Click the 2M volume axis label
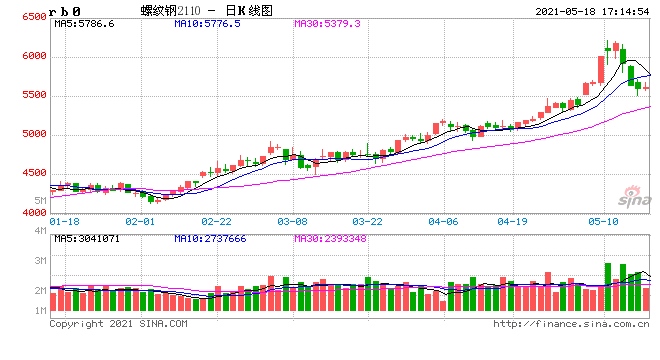This screenshot has width=660, height=360. pyautogui.click(x=40, y=291)
